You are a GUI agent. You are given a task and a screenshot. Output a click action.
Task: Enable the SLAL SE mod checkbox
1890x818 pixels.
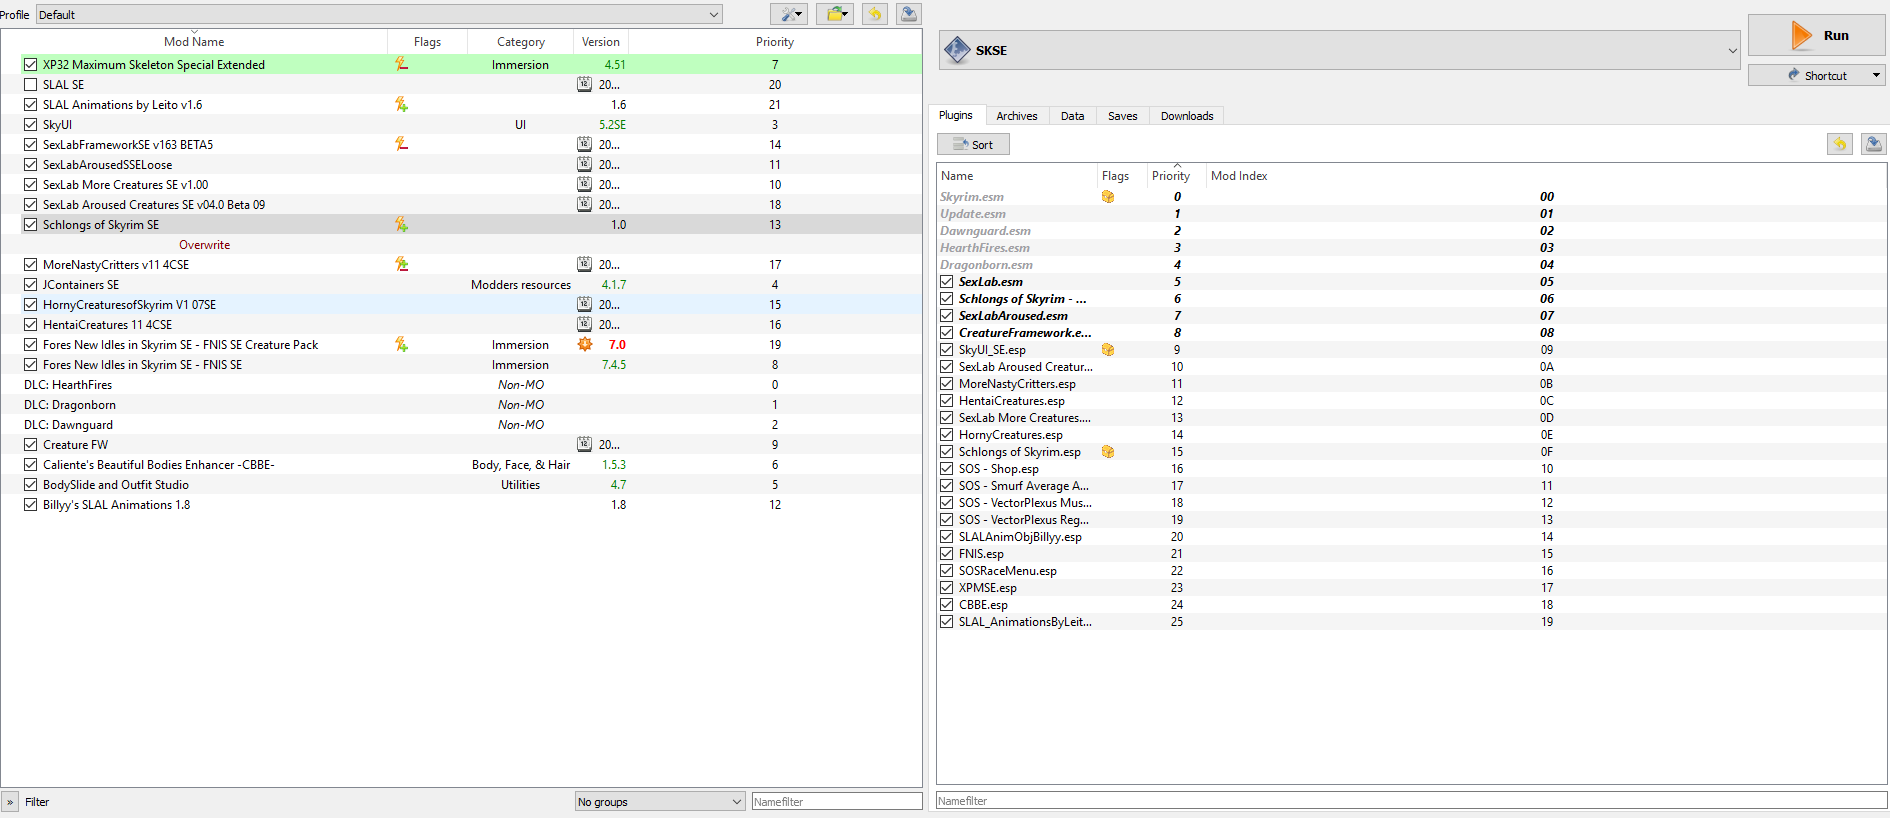(x=31, y=84)
